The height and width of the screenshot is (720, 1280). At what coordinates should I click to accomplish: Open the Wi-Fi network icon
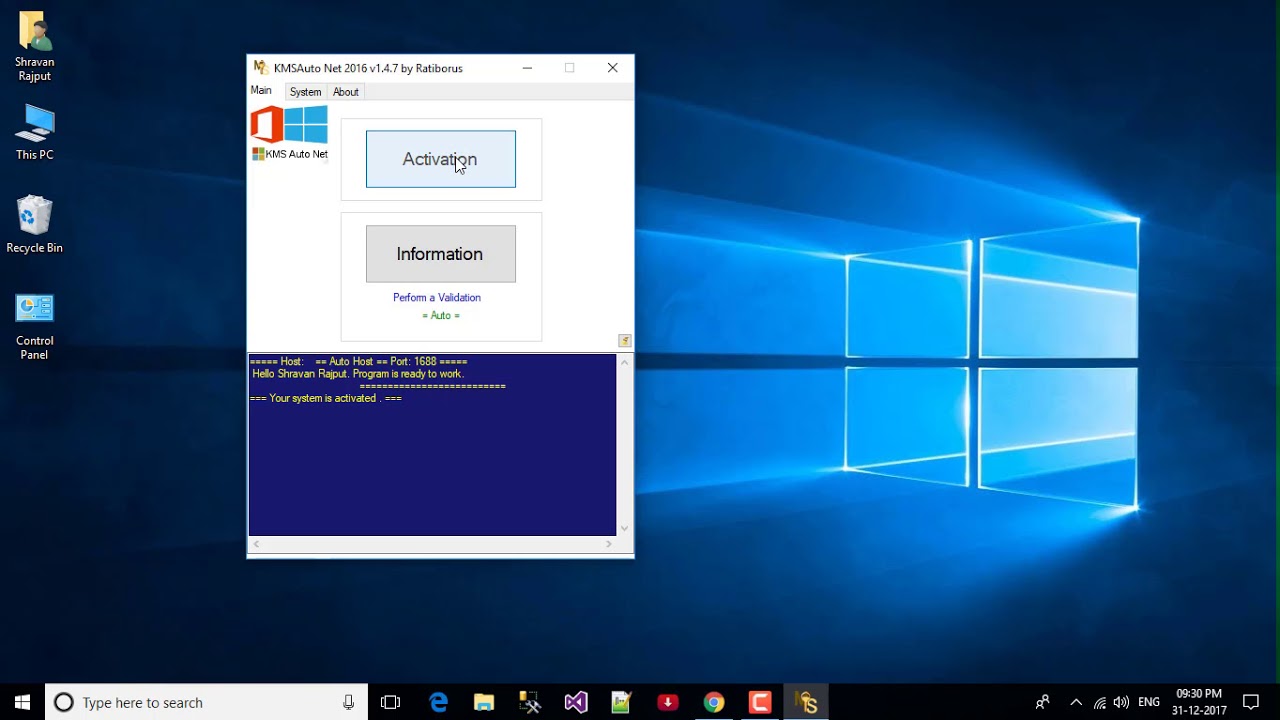pos(1100,703)
